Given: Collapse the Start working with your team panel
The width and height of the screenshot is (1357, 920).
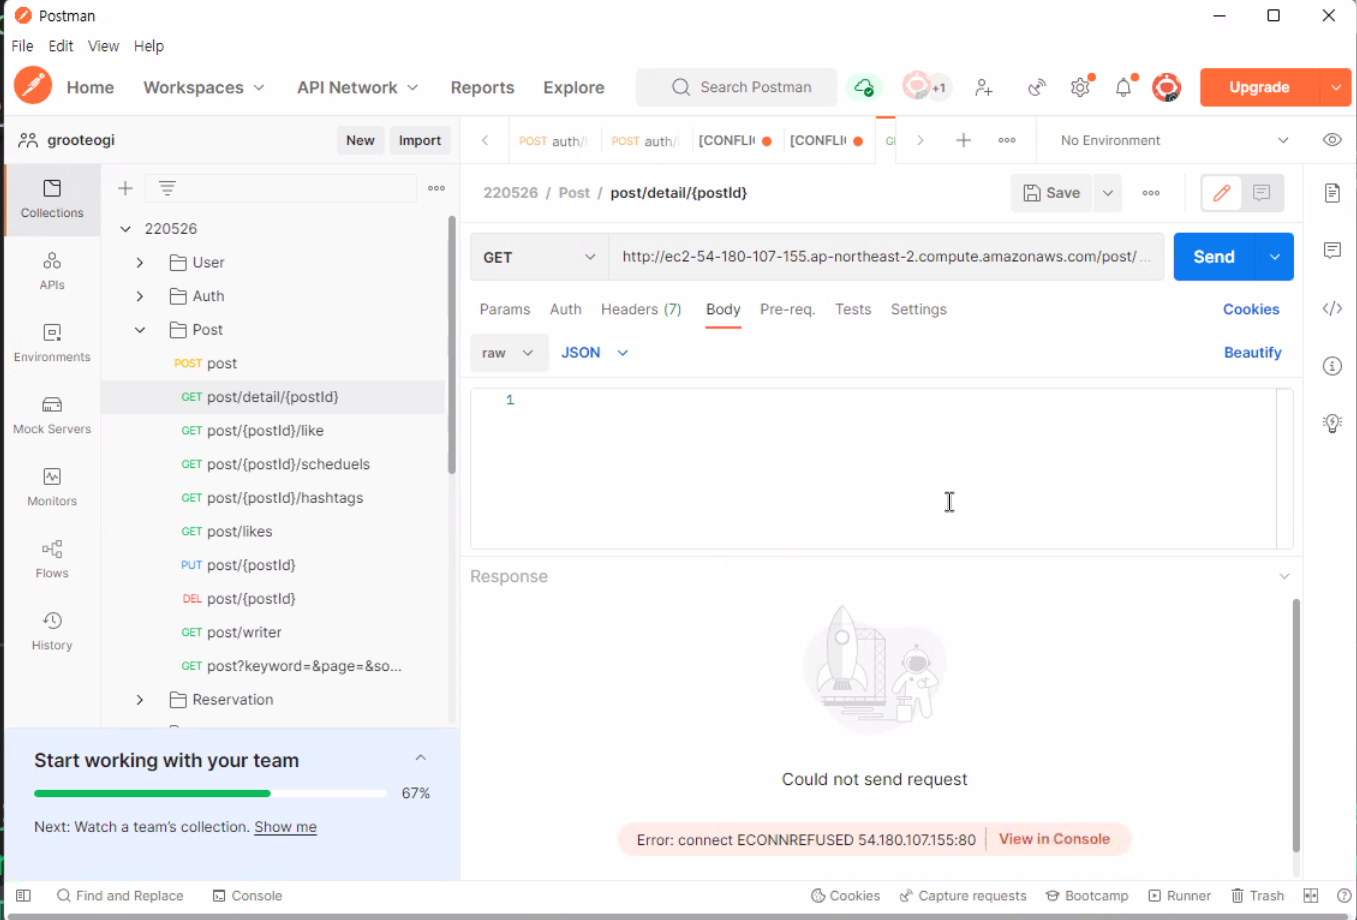Looking at the screenshot, I should (421, 758).
